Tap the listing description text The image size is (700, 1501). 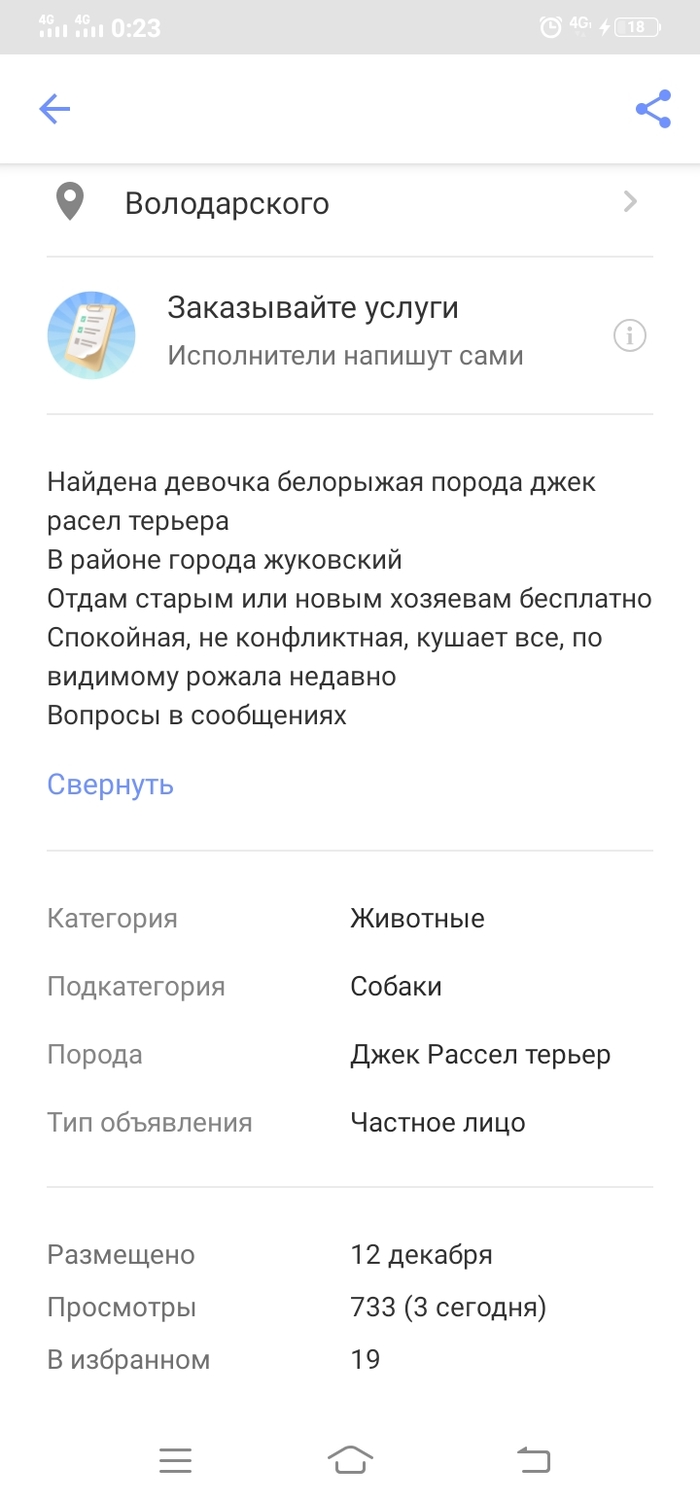click(349, 598)
